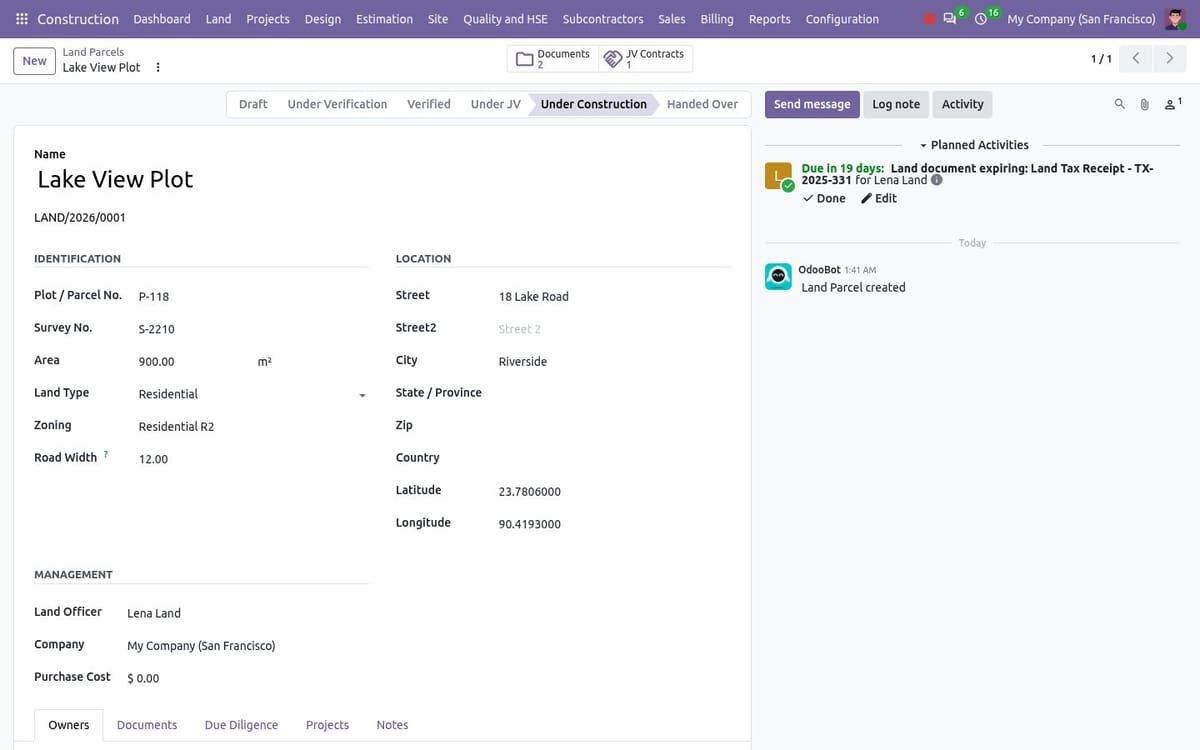The height and width of the screenshot is (750, 1200).
Task: Open the conversations messages icon
Action: 951,19
